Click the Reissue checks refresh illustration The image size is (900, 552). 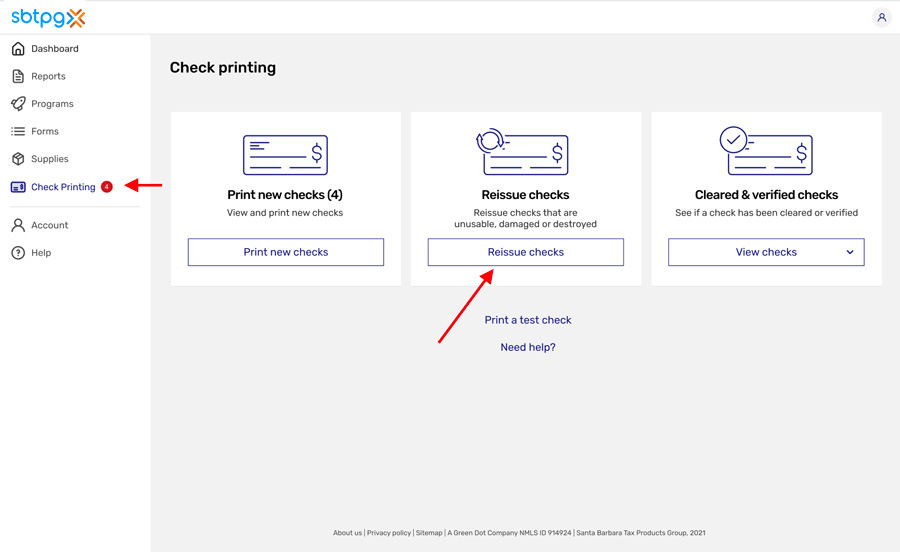pos(522,151)
